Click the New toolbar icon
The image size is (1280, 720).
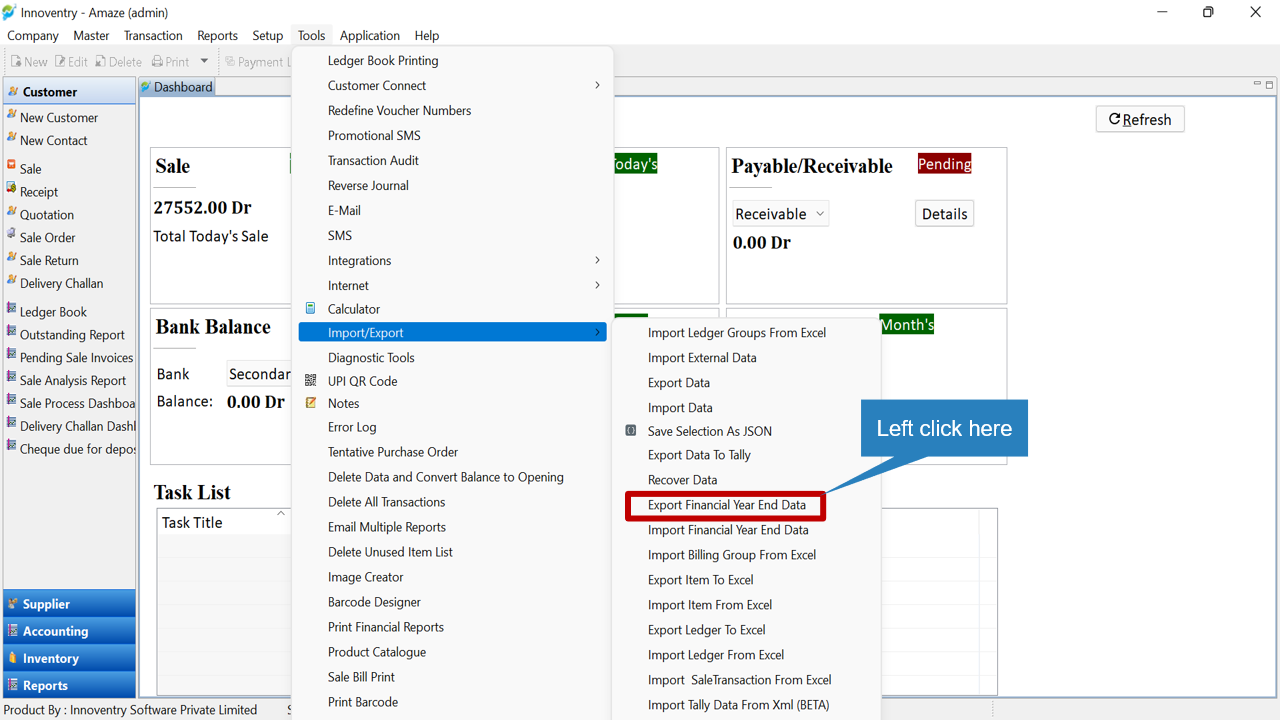16,61
